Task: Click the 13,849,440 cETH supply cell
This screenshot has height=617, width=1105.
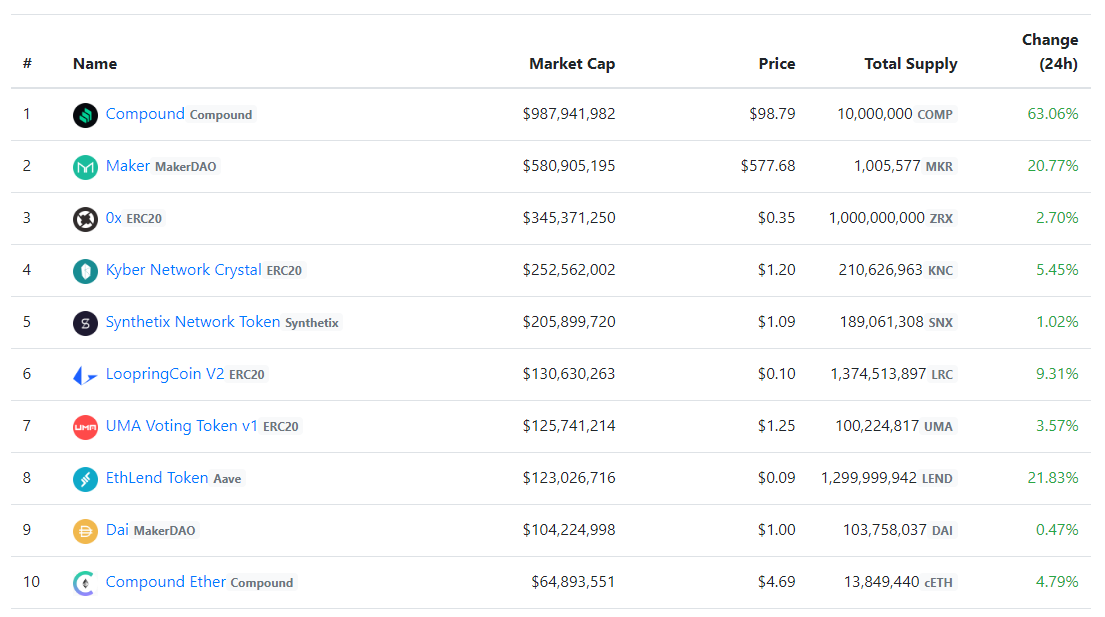Action: click(899, 582)
